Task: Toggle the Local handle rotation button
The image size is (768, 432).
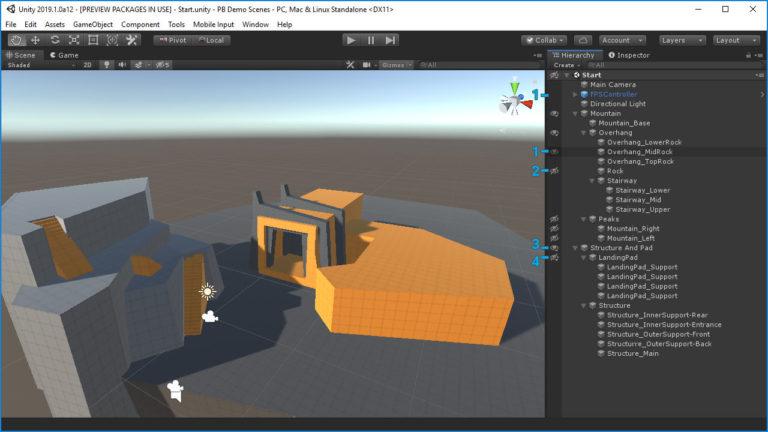Action: click(x=211, y=40)
